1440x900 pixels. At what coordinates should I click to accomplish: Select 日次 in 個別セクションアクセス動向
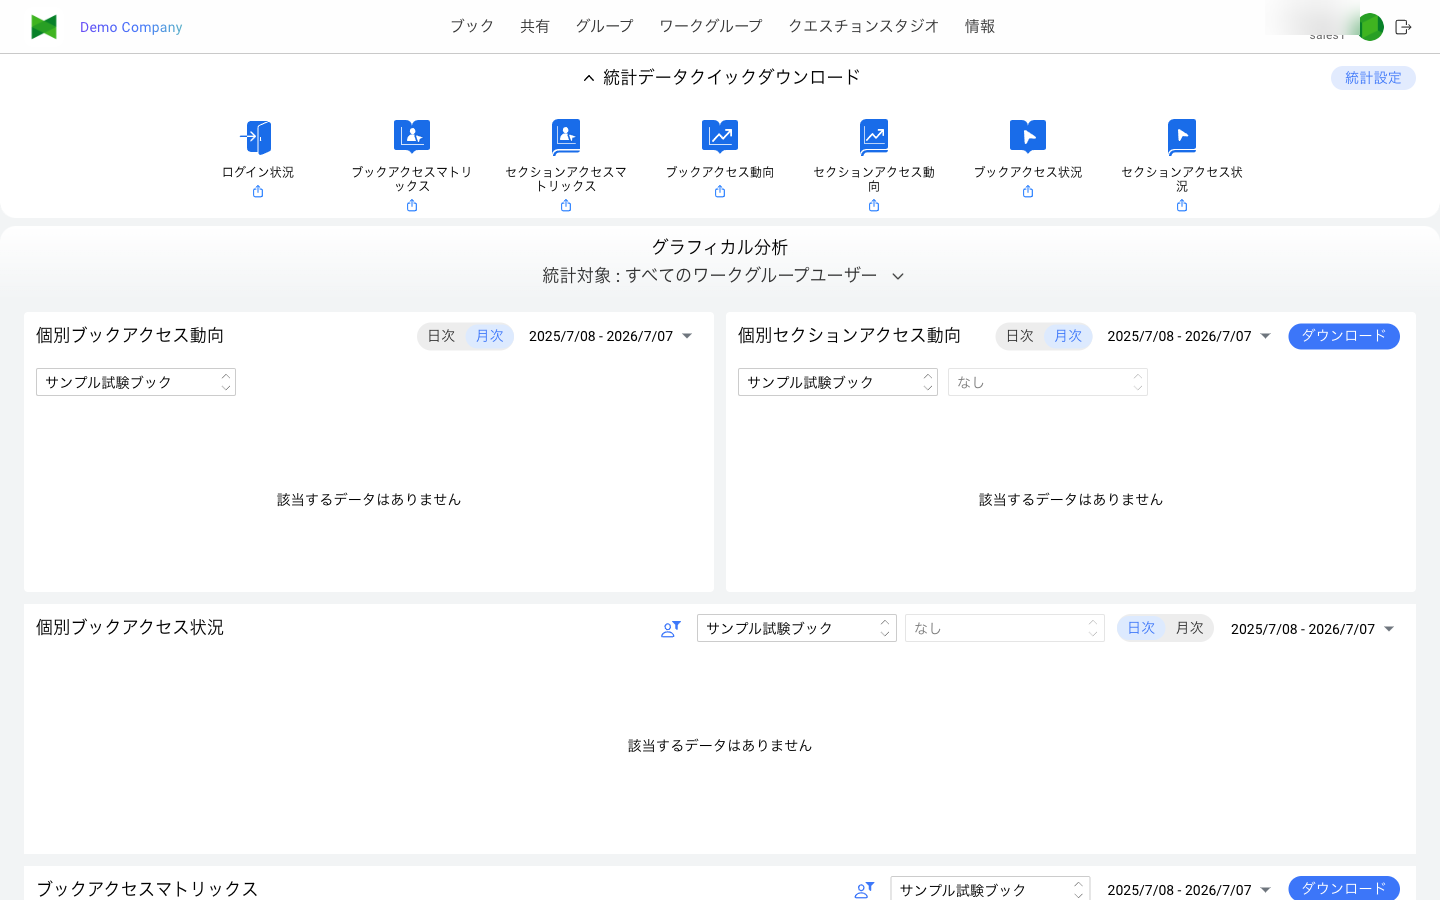click(x=1019, y=336)
